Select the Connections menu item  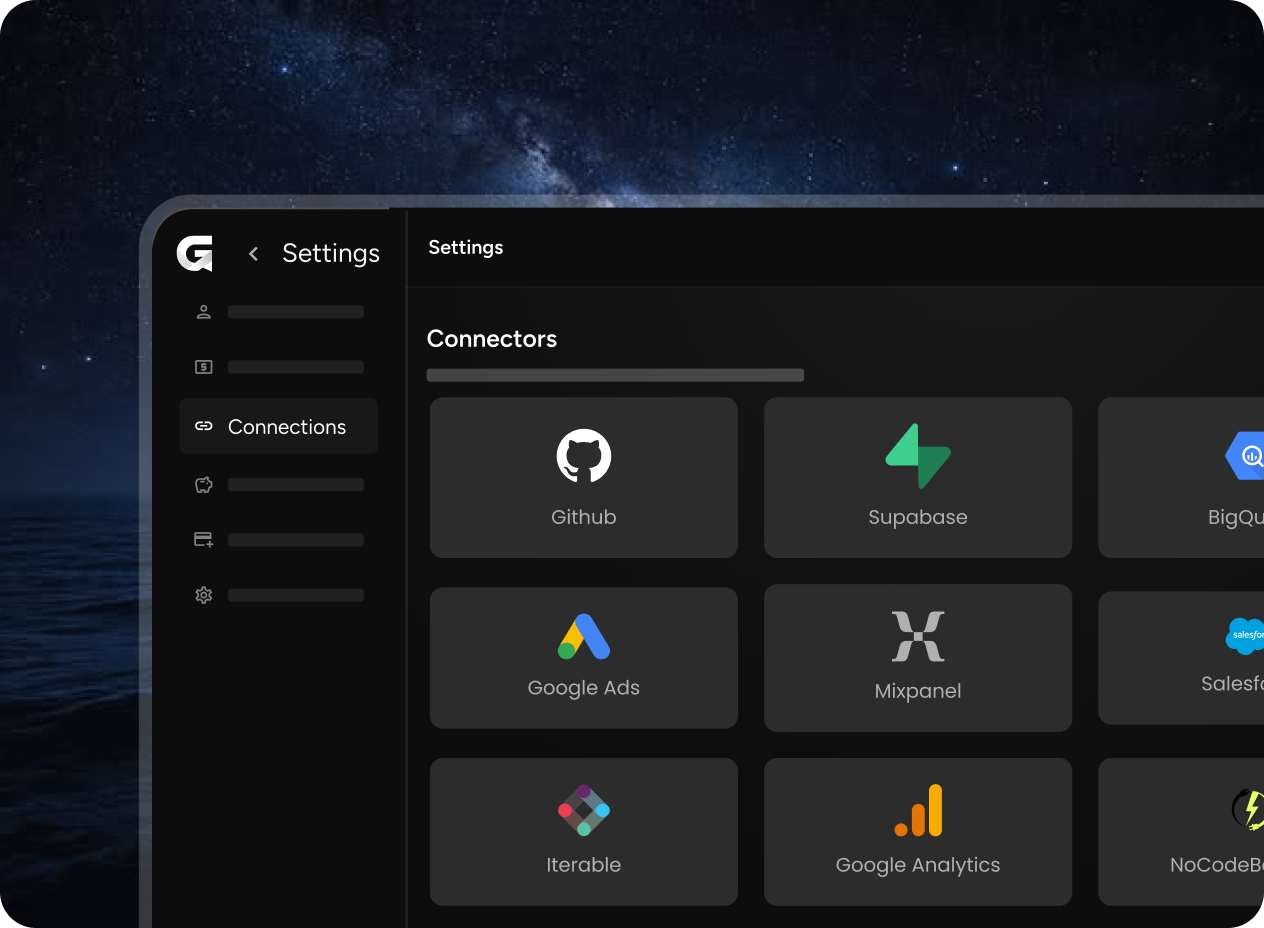279,426
